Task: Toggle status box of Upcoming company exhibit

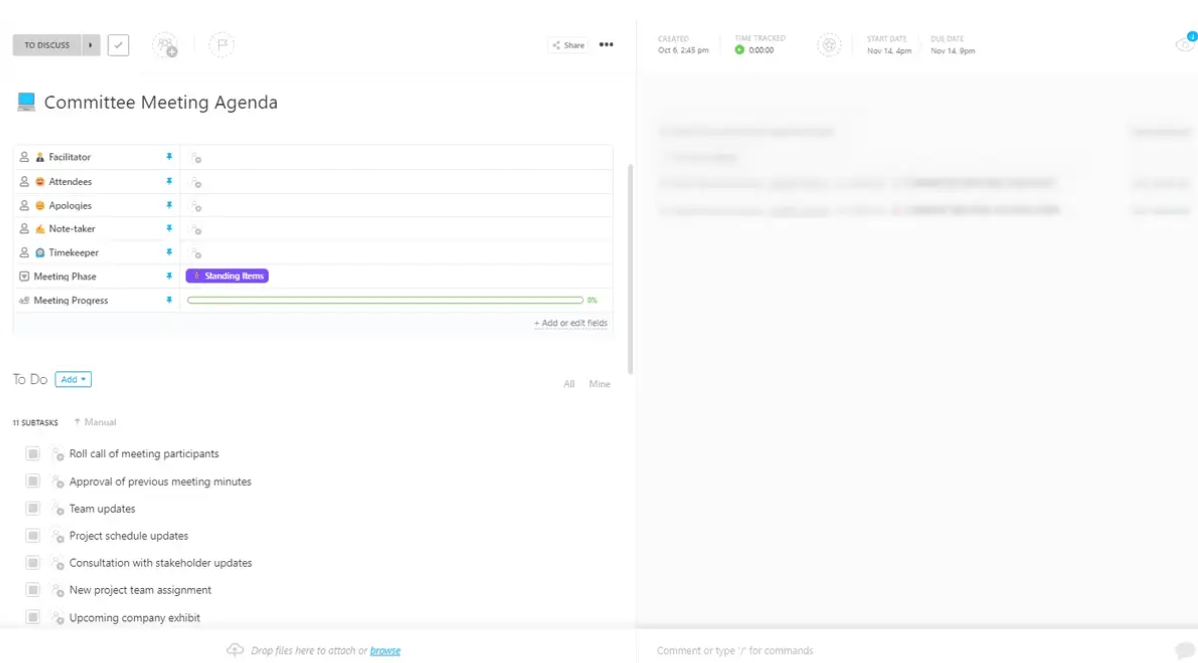Action: [x=33, y=617]
